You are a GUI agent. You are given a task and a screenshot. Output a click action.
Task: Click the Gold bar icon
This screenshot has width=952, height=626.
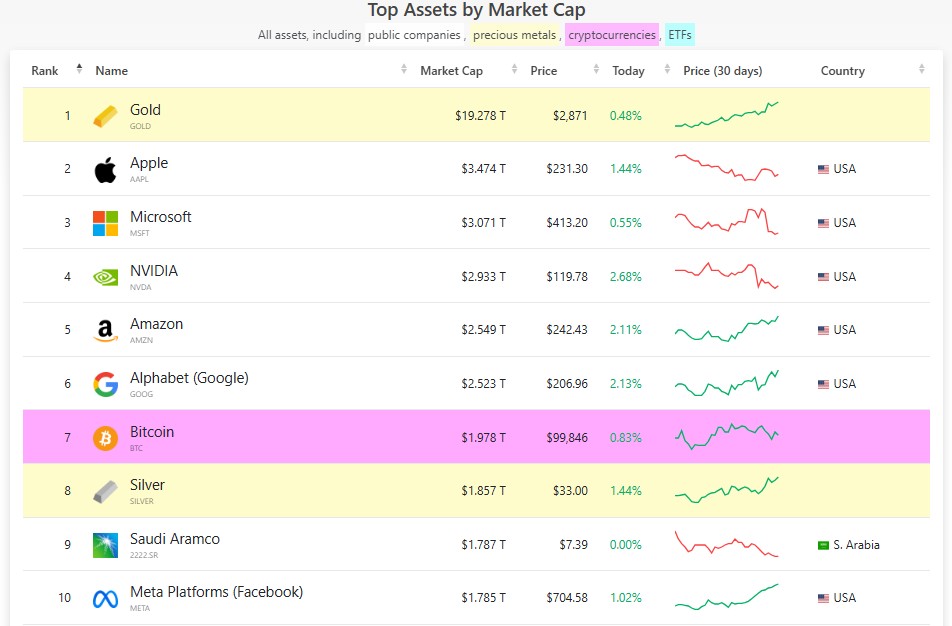(105, 115)
